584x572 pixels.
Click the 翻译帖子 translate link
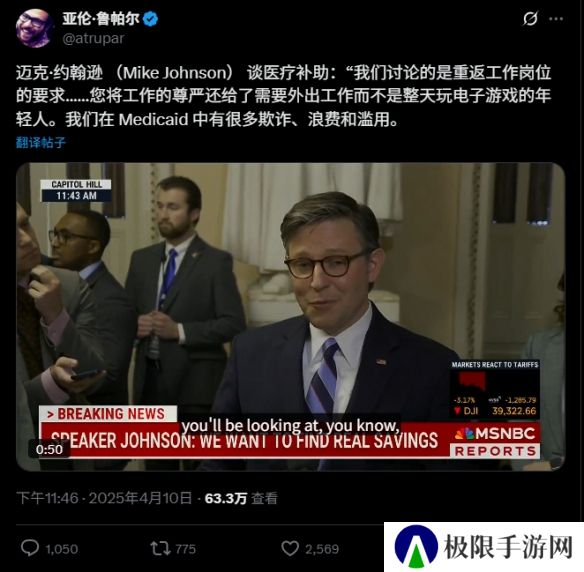pos(41,142)
